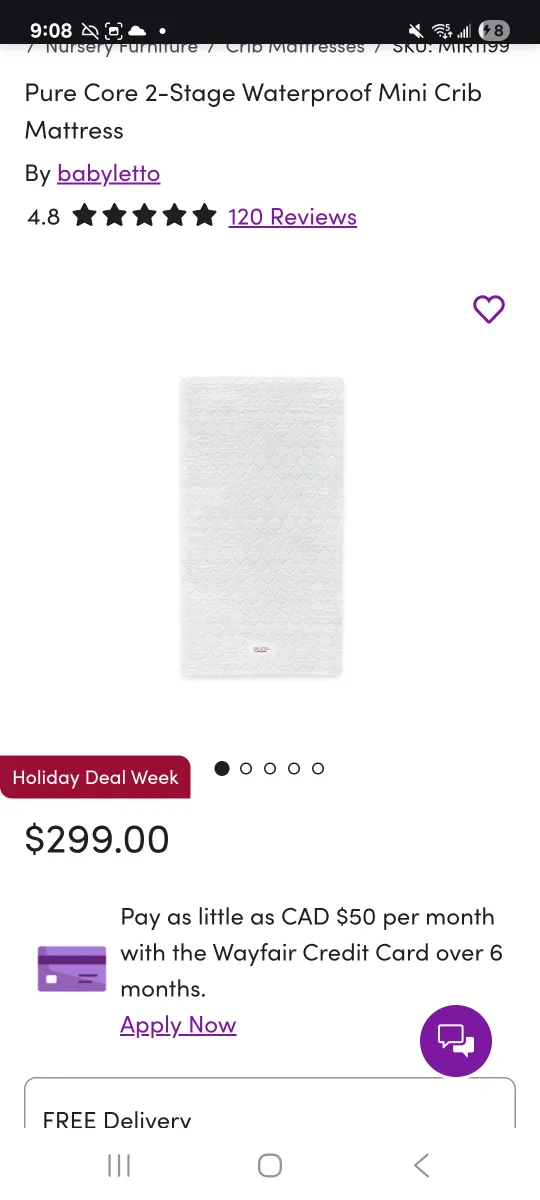
Task: Open the recent apps button
Action: click(119, 1165)
